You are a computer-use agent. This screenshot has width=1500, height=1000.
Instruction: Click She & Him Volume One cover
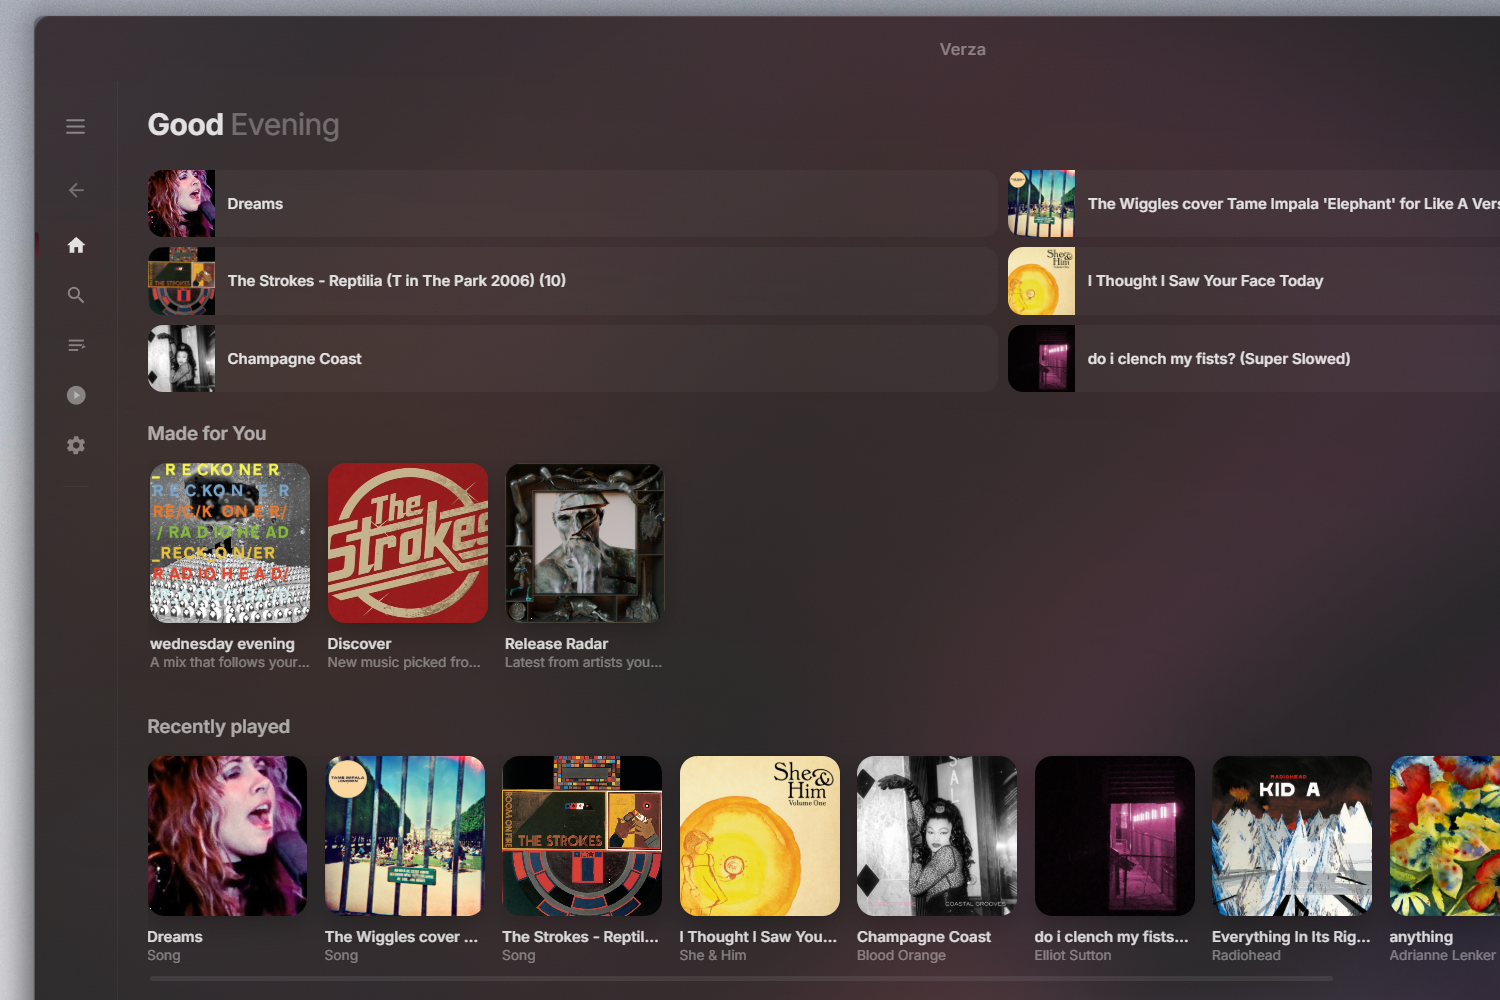click(x=760, y=836)
